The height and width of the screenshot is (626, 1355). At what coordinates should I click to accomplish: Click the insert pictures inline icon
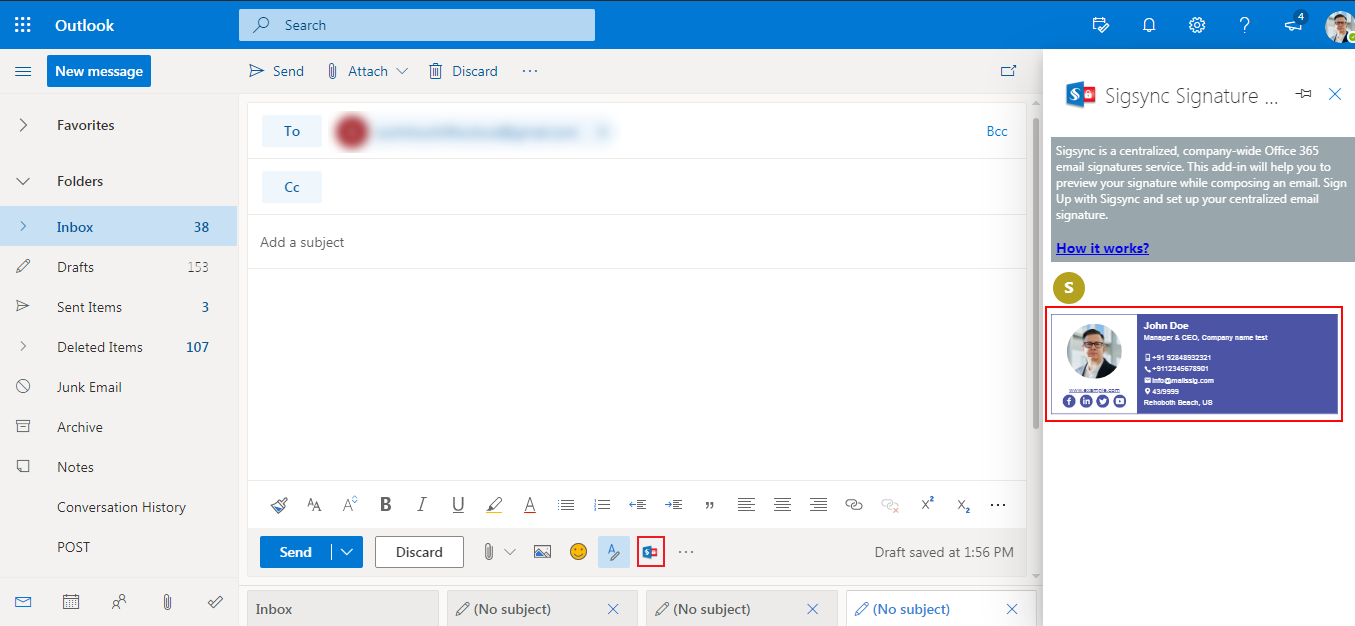pos(542,552)
